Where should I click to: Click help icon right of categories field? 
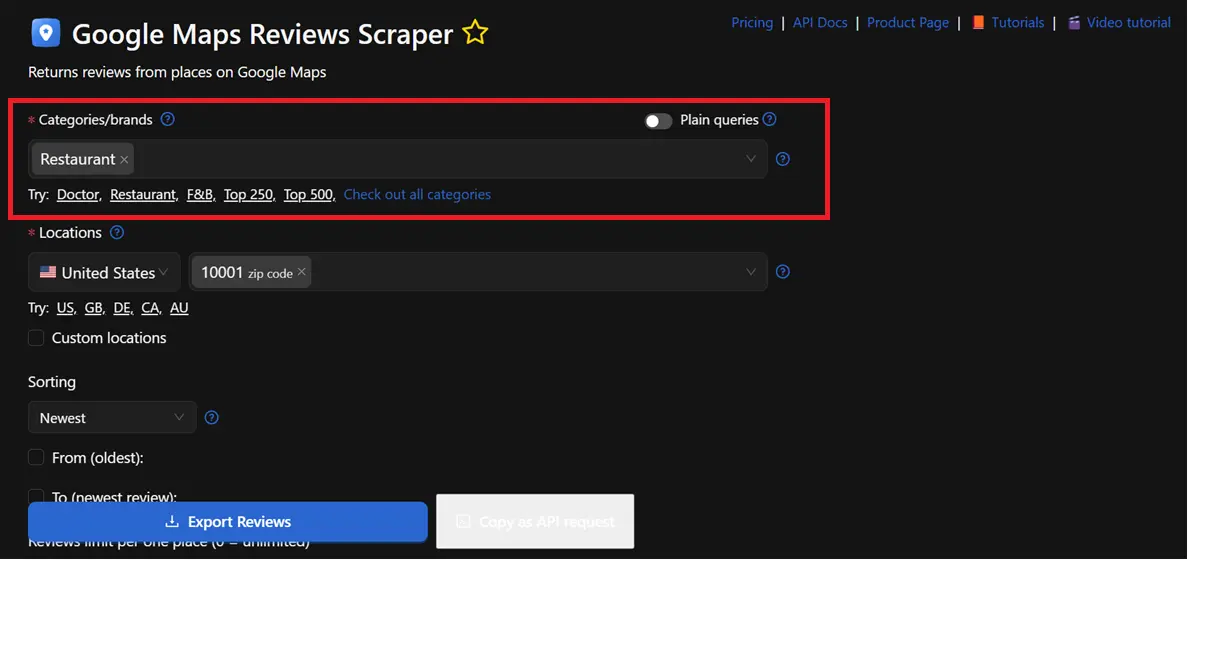[783, 159]
